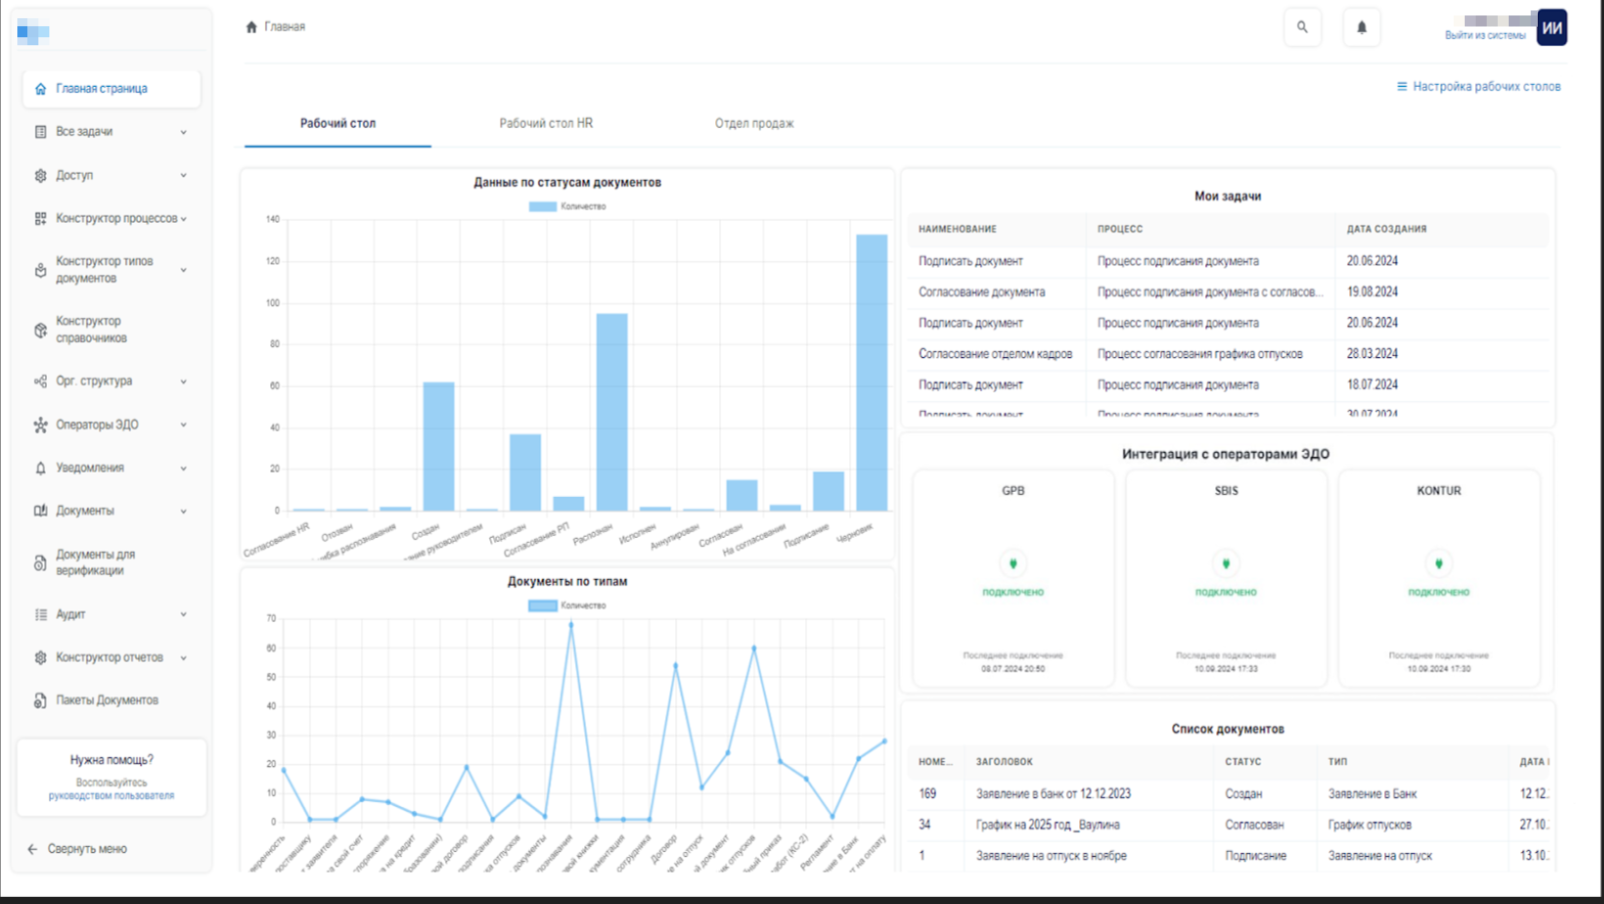
Task: Open руководством пользователя link
Action: [x=111, y=796]
